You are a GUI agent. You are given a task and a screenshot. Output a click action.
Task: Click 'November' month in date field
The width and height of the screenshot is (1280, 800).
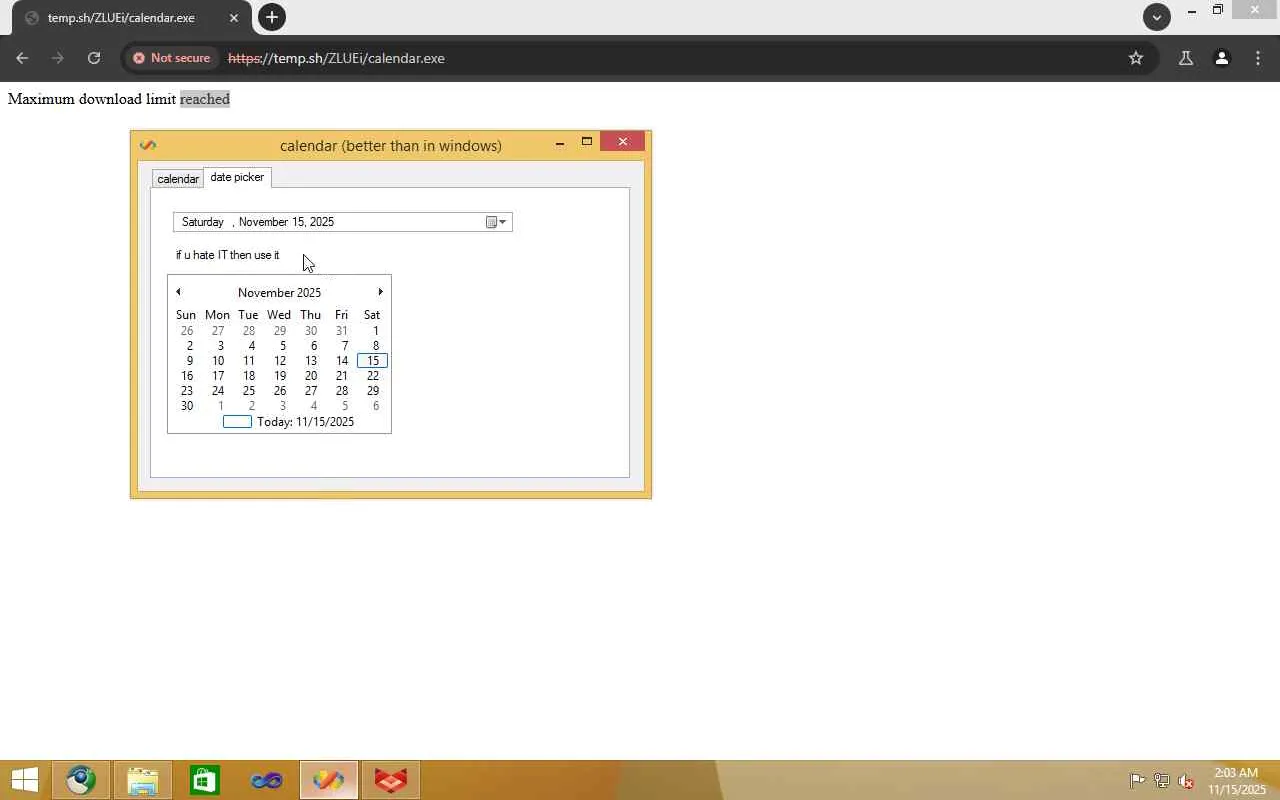coord(263,222)
